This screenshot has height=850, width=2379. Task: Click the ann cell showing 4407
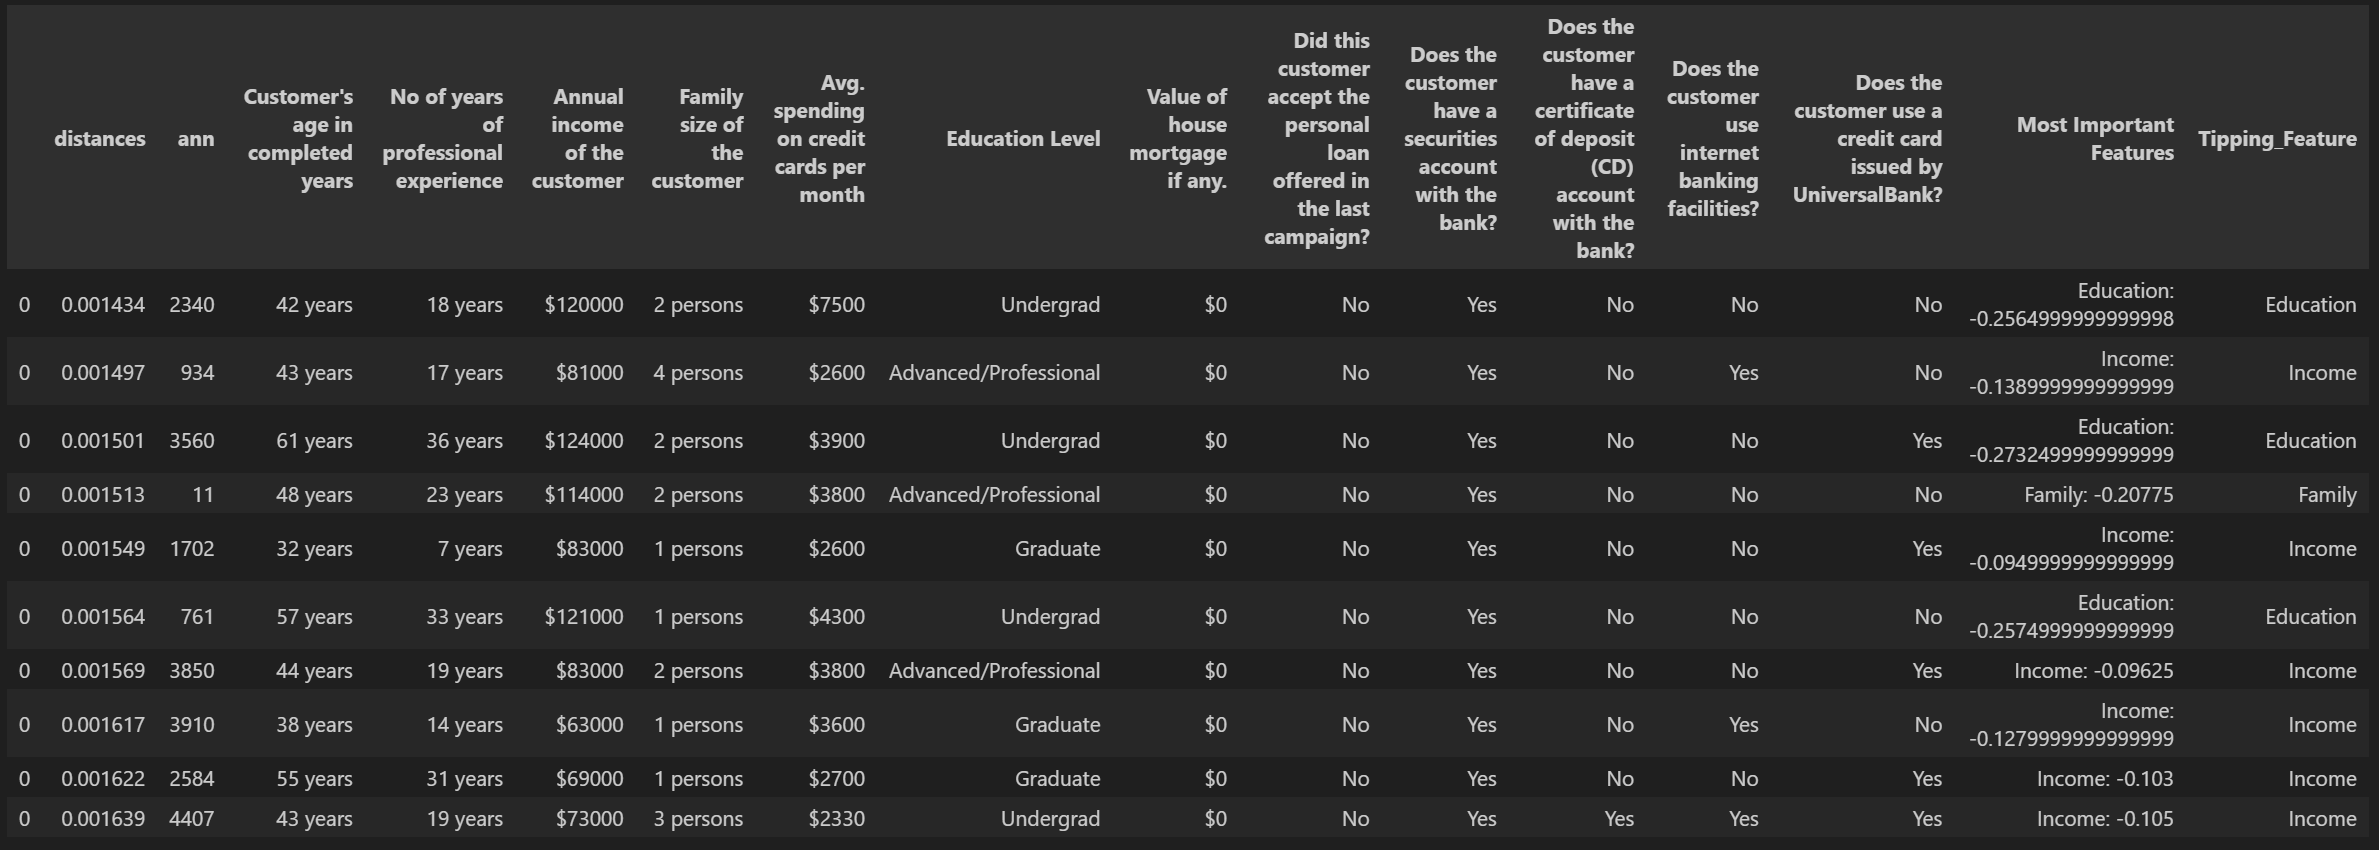191,819
